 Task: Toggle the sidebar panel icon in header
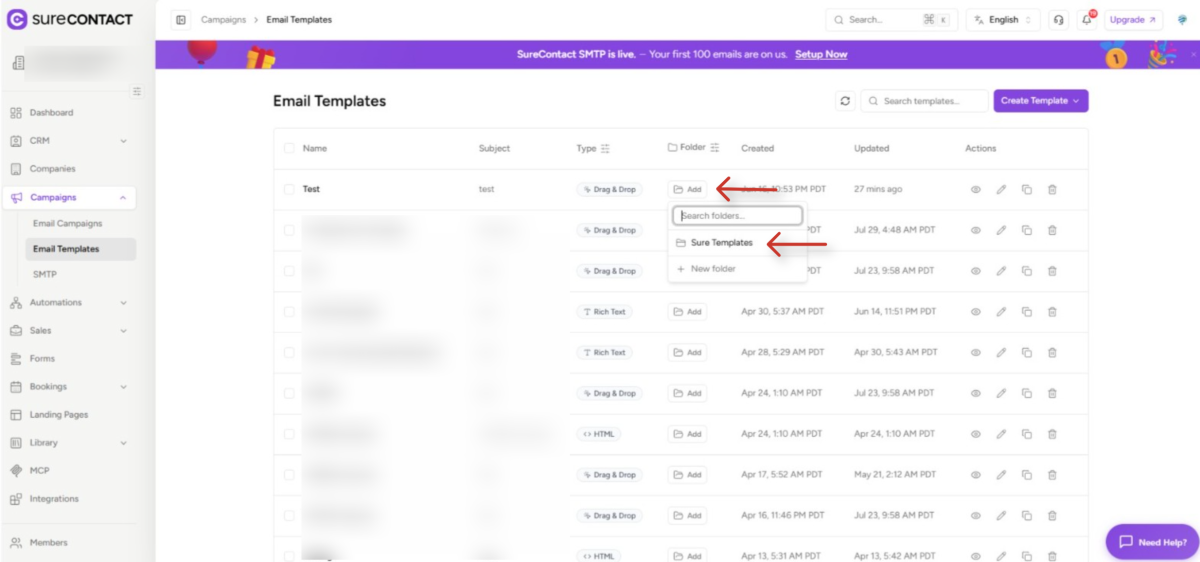180,20
